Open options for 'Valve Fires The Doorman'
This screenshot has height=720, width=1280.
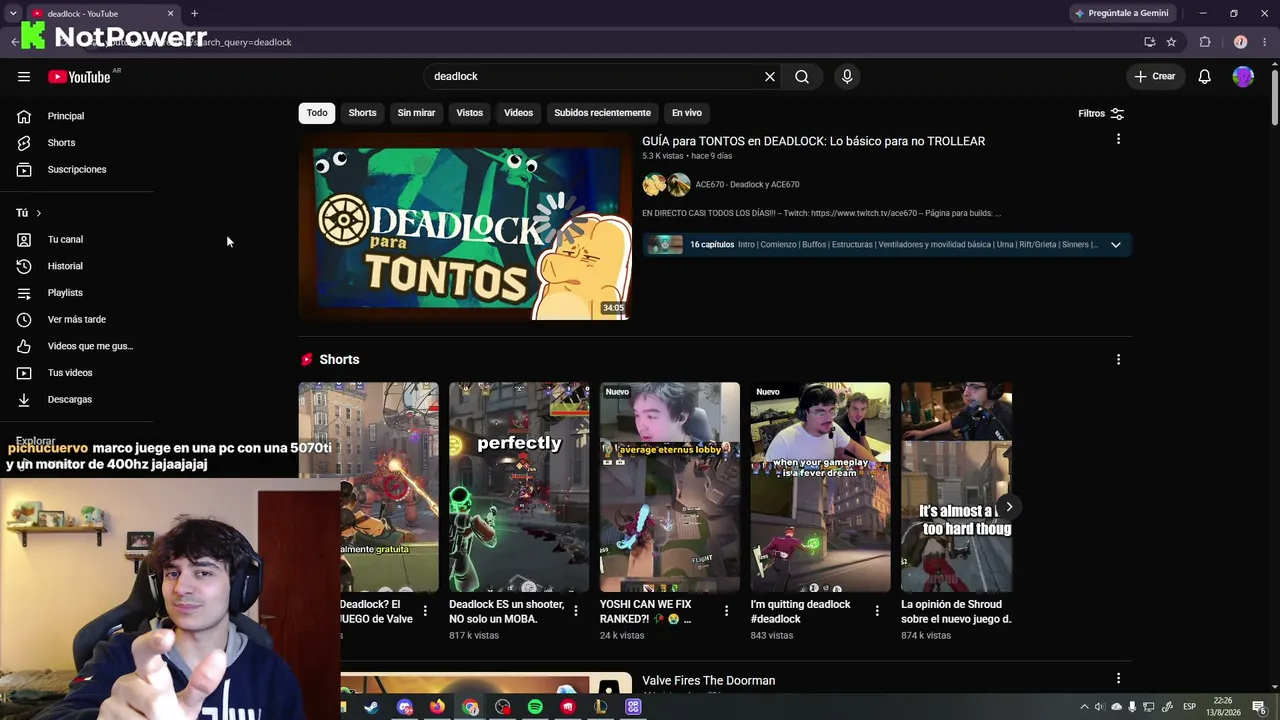coord(1118,678)
